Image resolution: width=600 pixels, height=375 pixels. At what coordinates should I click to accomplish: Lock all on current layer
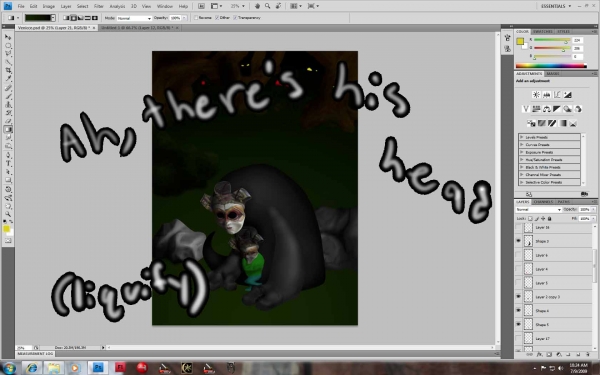tap(549, 218)
